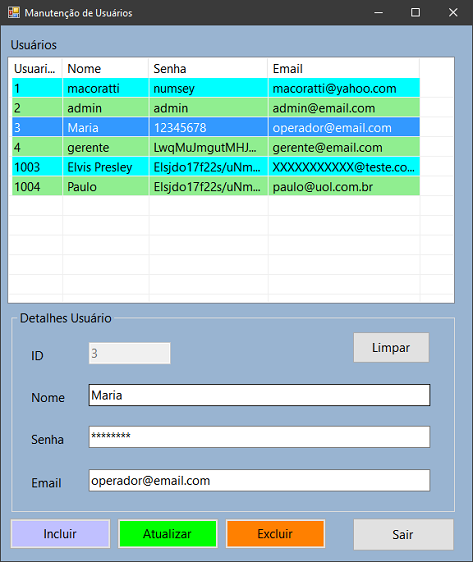Viewport: 473px width, 562px height.
Task: Click the purple Incluir button
Action: point(60,534)
